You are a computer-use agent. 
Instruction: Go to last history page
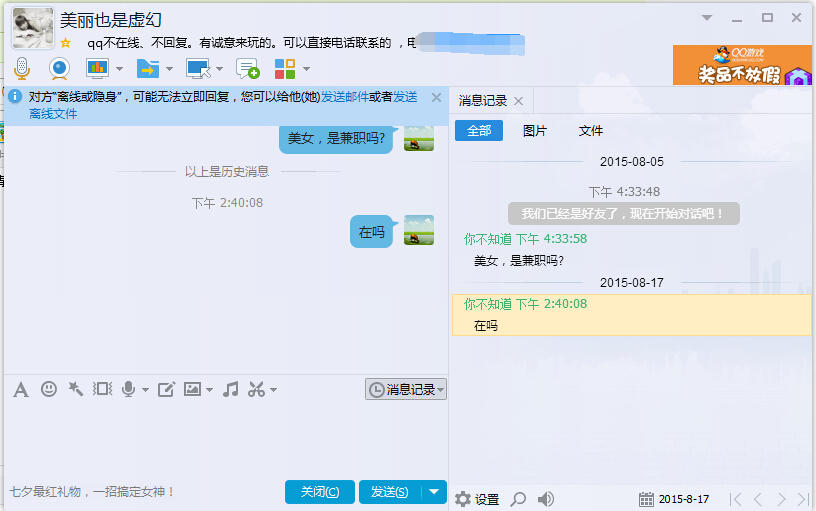tap(804, 499)
